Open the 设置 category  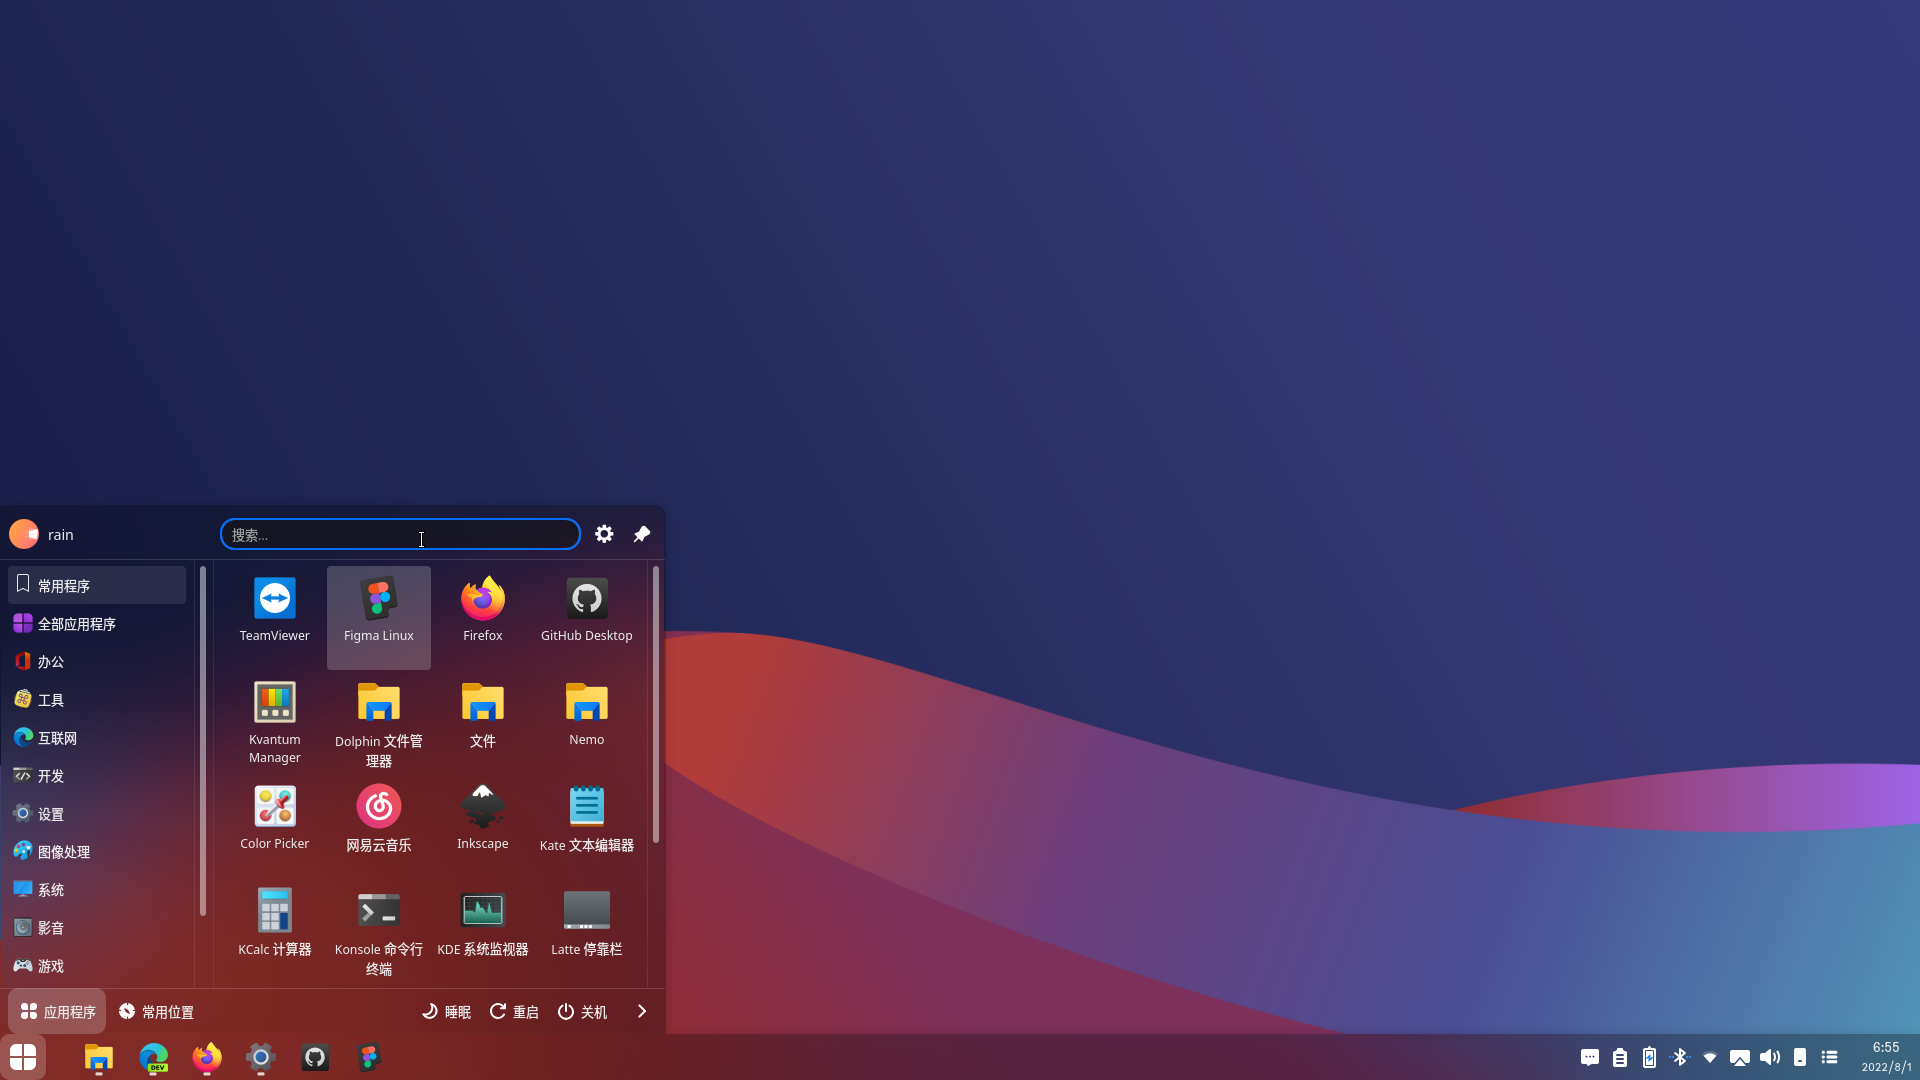(97, 813)
